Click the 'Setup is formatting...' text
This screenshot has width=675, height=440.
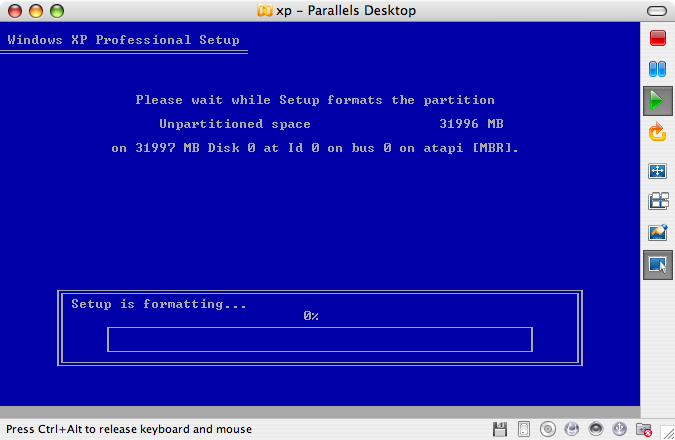159,304
